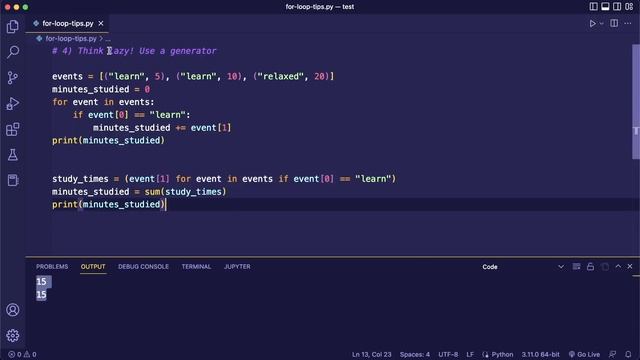Open the Code output channel dropdown
The image size is (640, 360).
tap(523, 267)
